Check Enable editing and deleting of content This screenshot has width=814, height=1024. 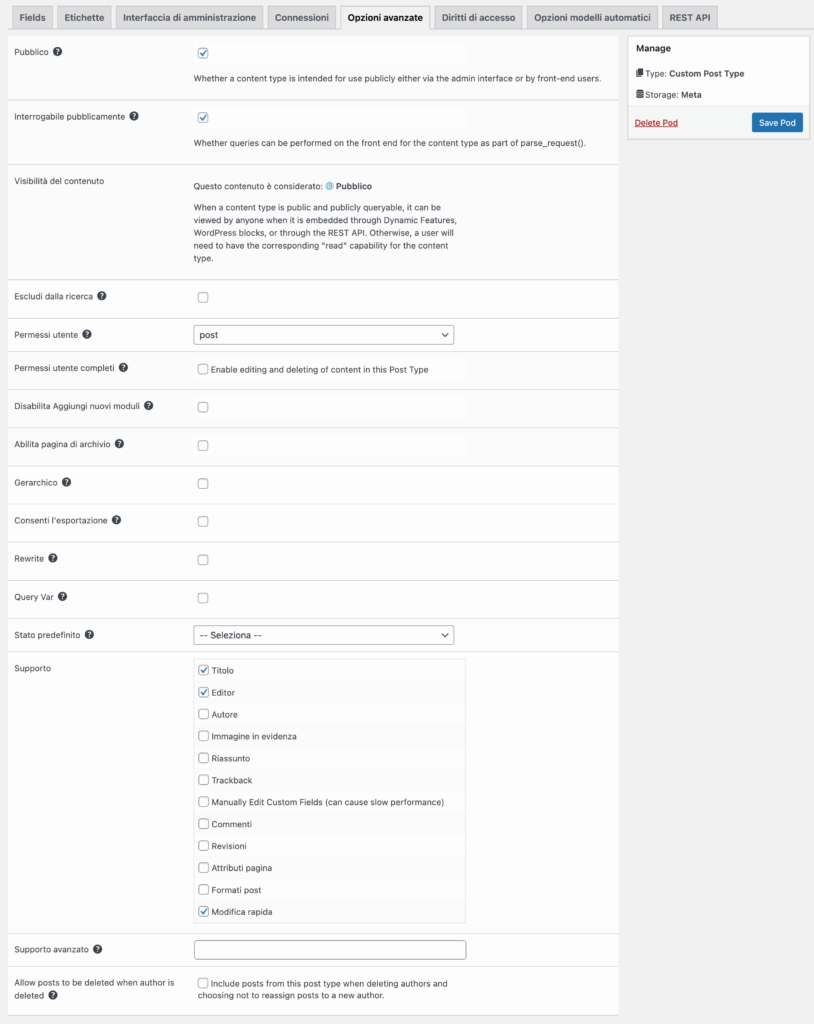click(x=203, y=369)
